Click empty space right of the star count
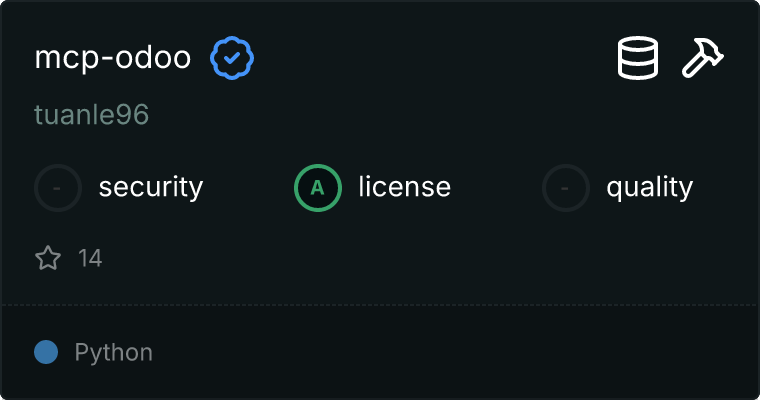 pos(400,259)
